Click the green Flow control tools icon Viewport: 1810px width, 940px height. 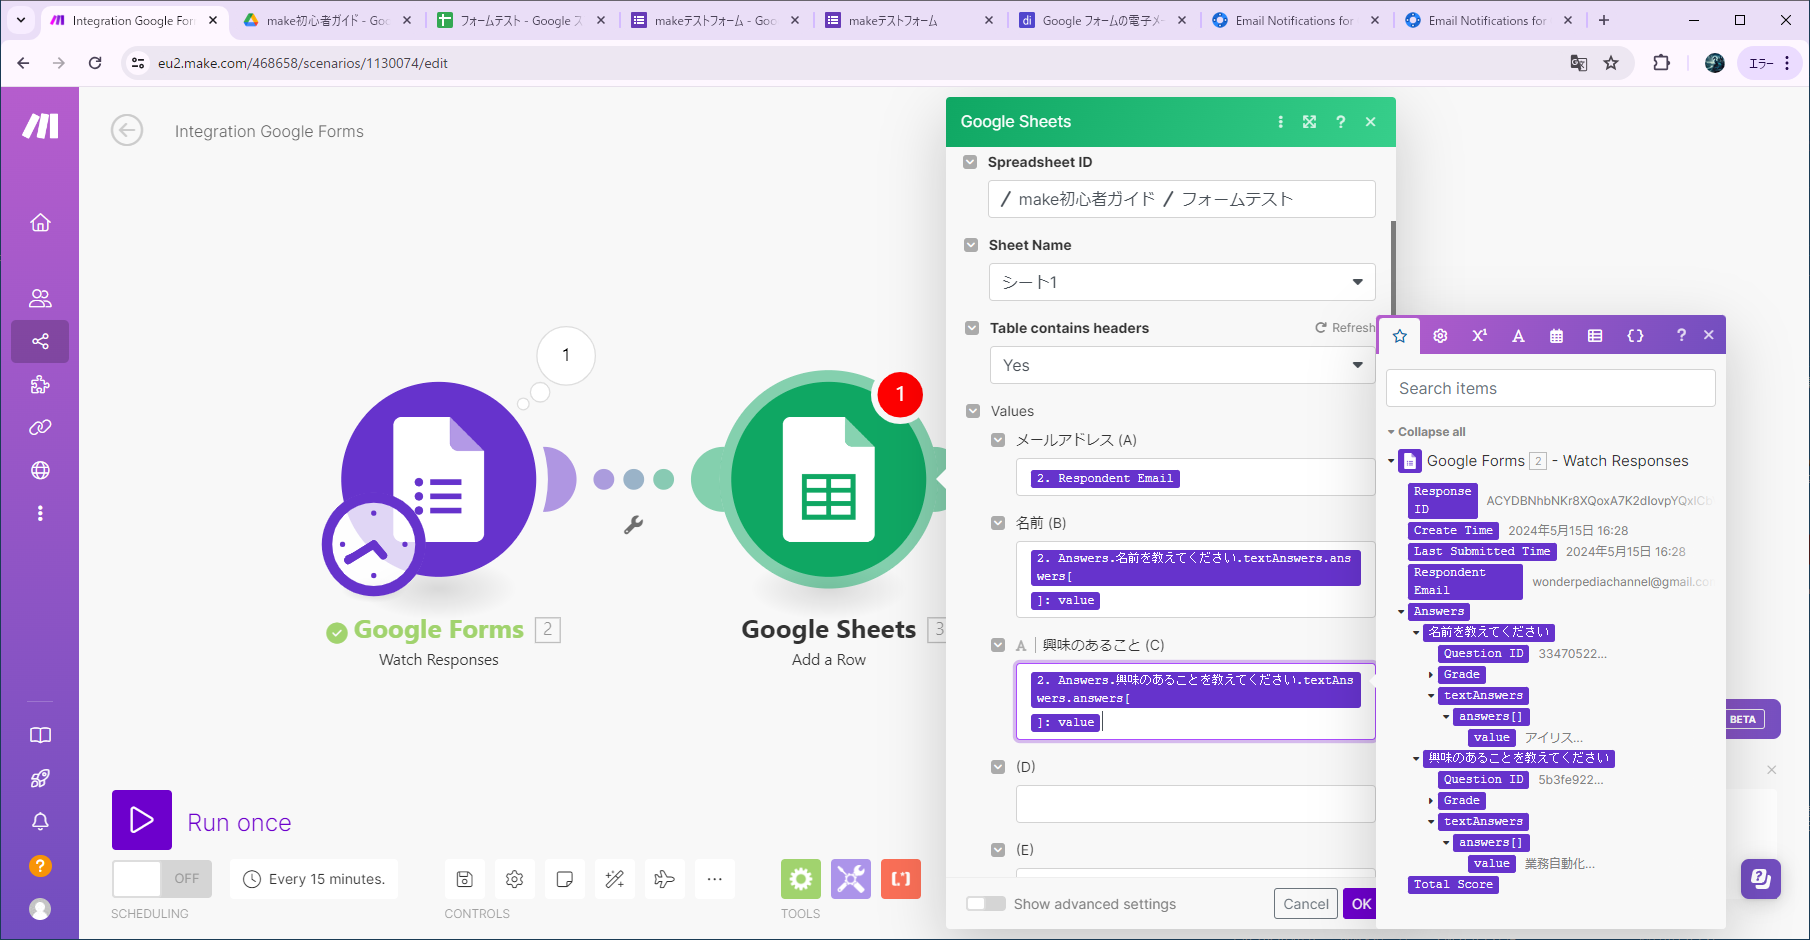[800, 879]
